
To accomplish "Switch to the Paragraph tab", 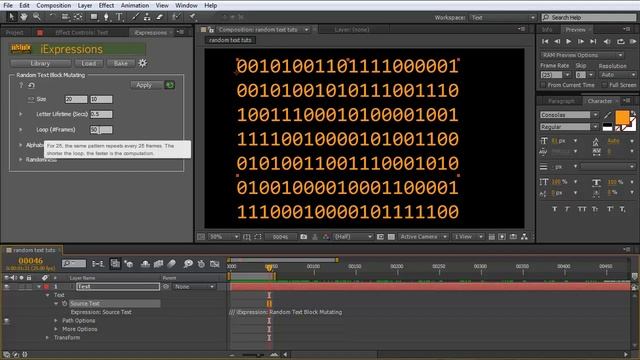I will [561, 101].
